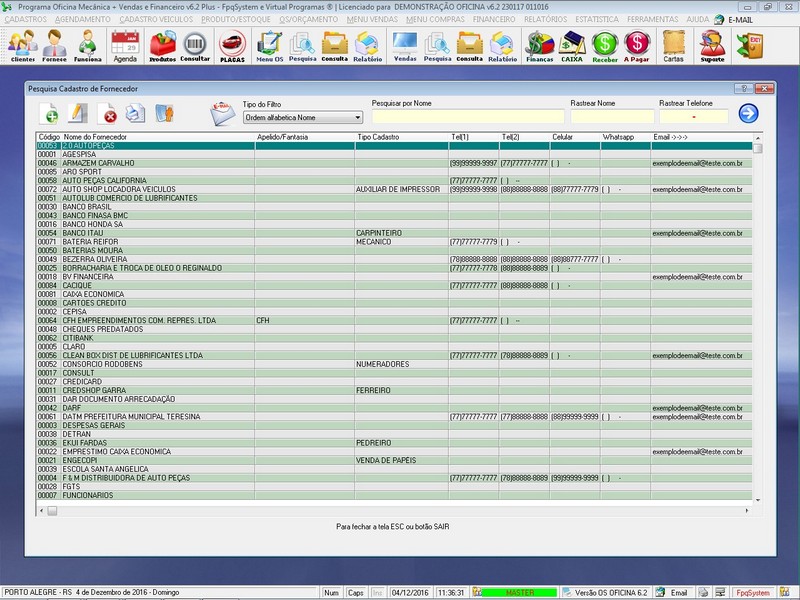Image resolution: width=800 pixels, height=600 pixels.
Task: Select the AGESPISA row
Action: [x=394, y=154]
